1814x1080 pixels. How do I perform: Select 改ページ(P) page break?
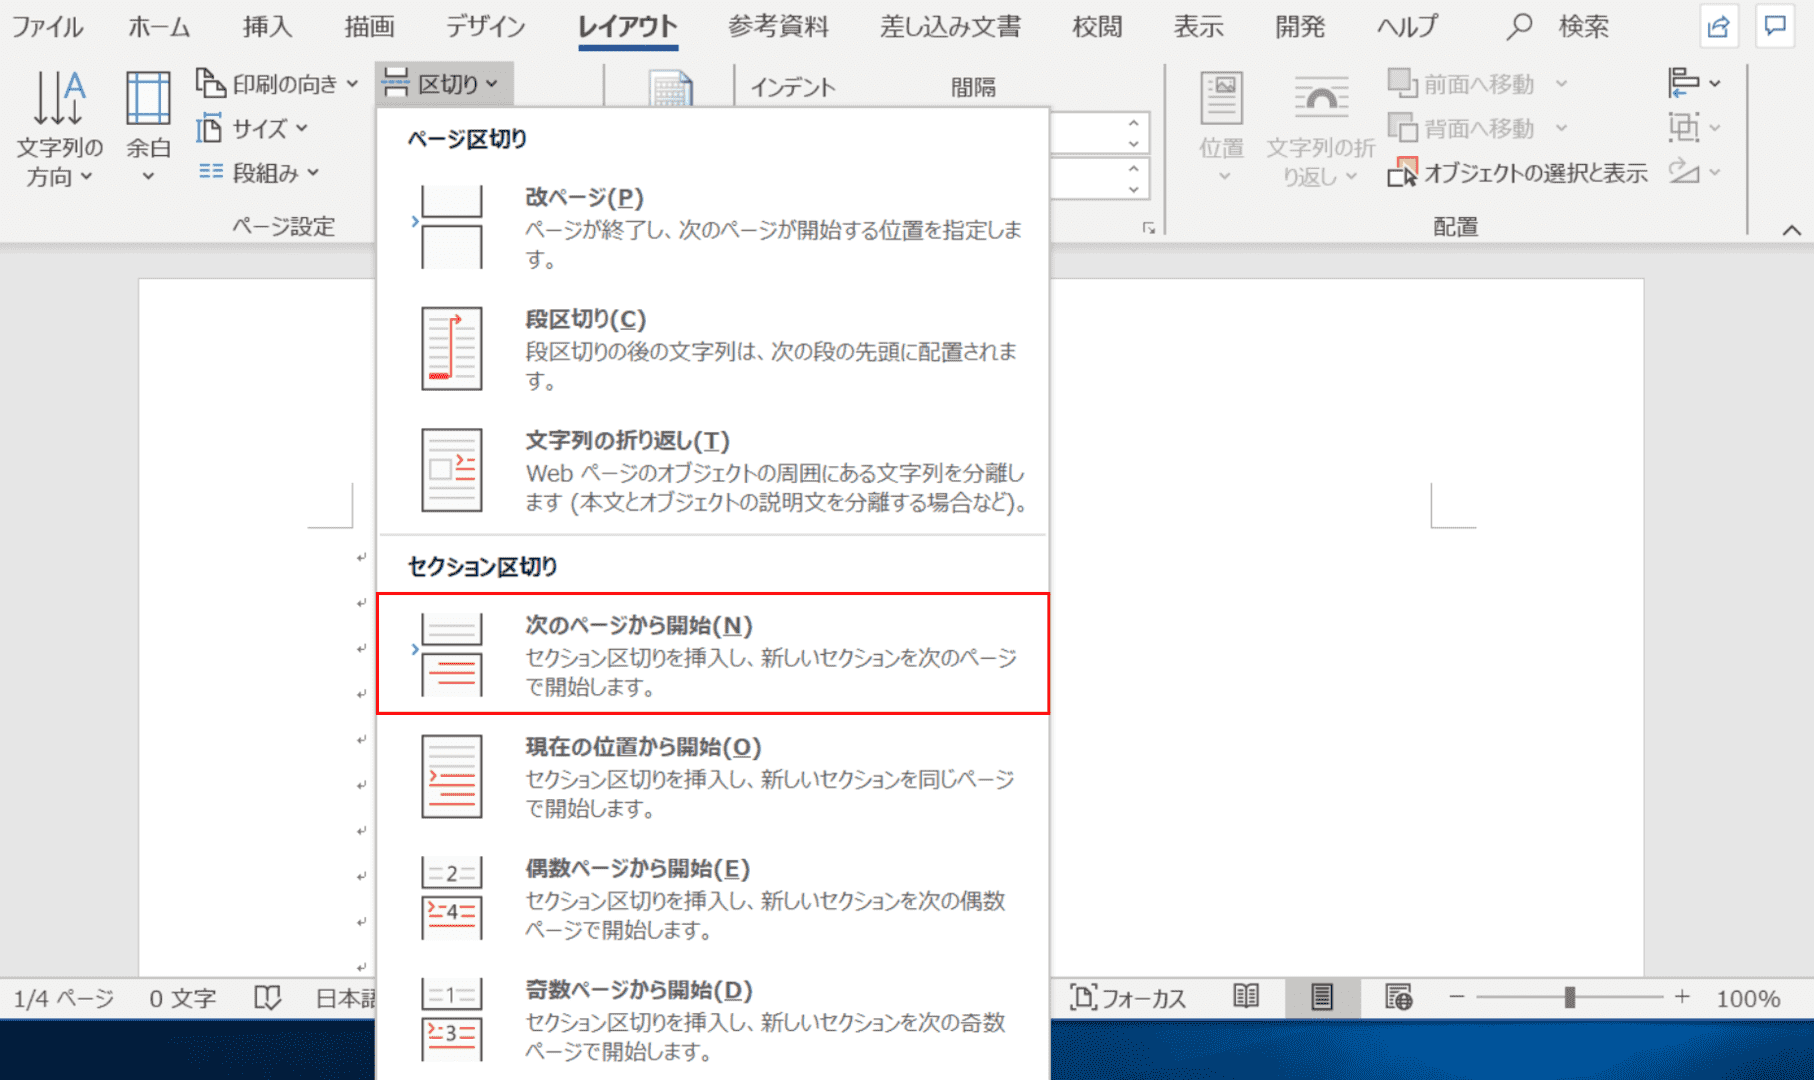[713, 227]
